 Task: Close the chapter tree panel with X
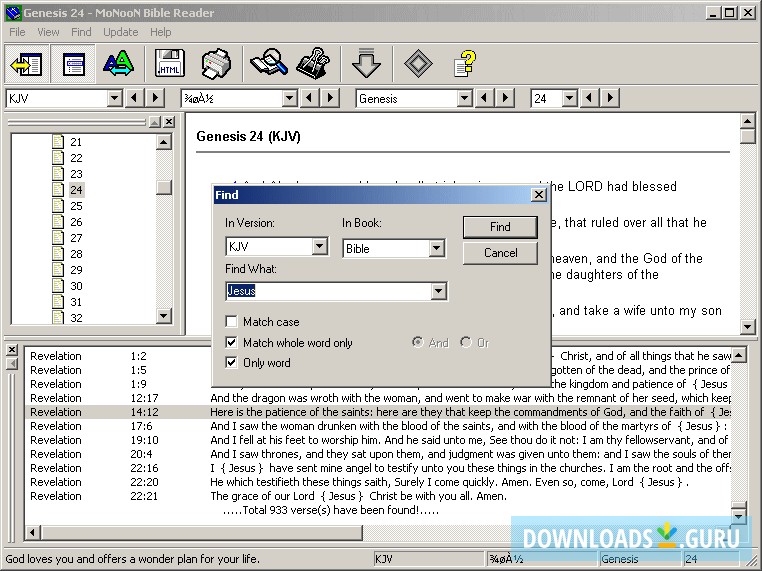coord(169,122)
